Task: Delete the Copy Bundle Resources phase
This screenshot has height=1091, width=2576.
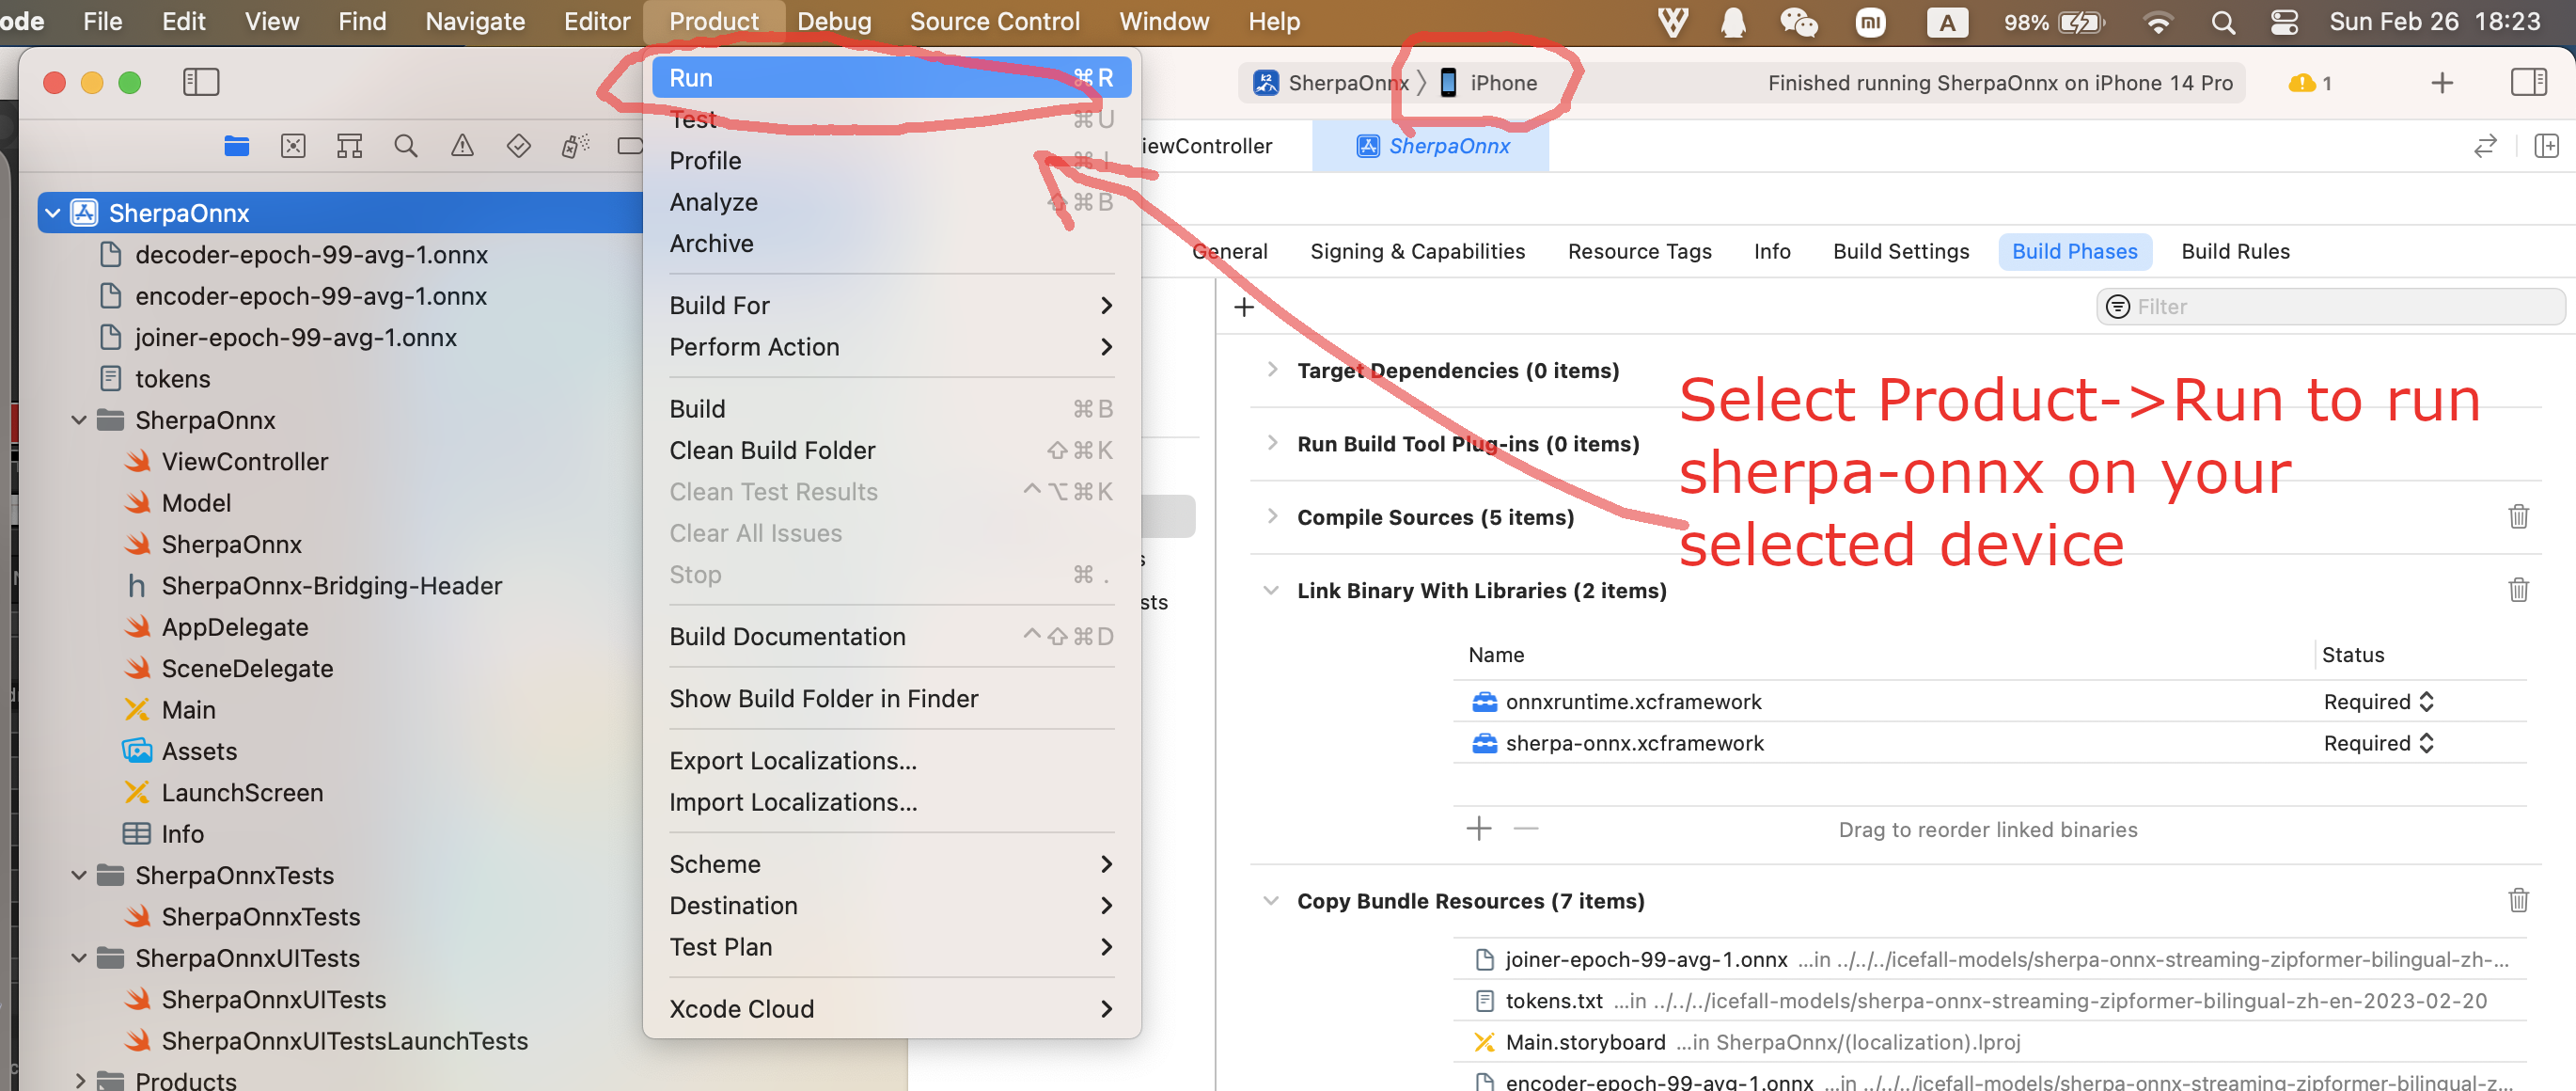Action: (2518, 900)
